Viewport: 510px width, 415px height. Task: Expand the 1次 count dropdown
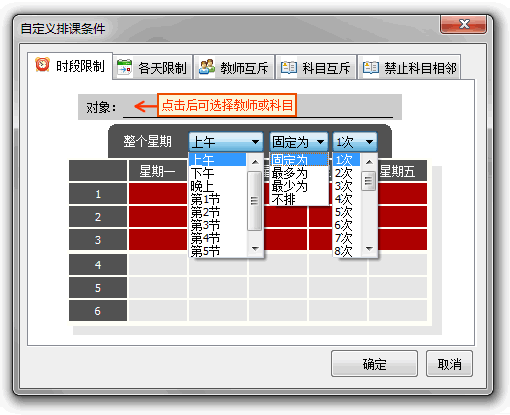pos(355,142)
